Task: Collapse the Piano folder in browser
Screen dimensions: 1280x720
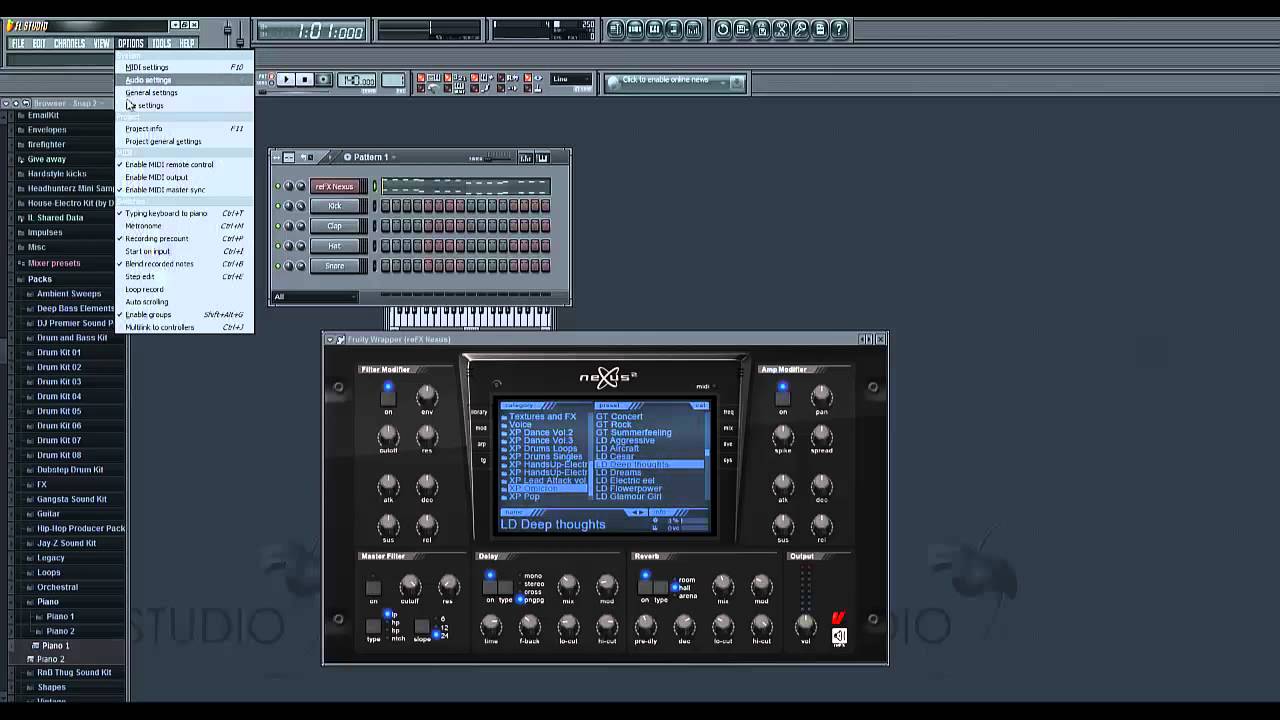Action: (x=48, y=602)
